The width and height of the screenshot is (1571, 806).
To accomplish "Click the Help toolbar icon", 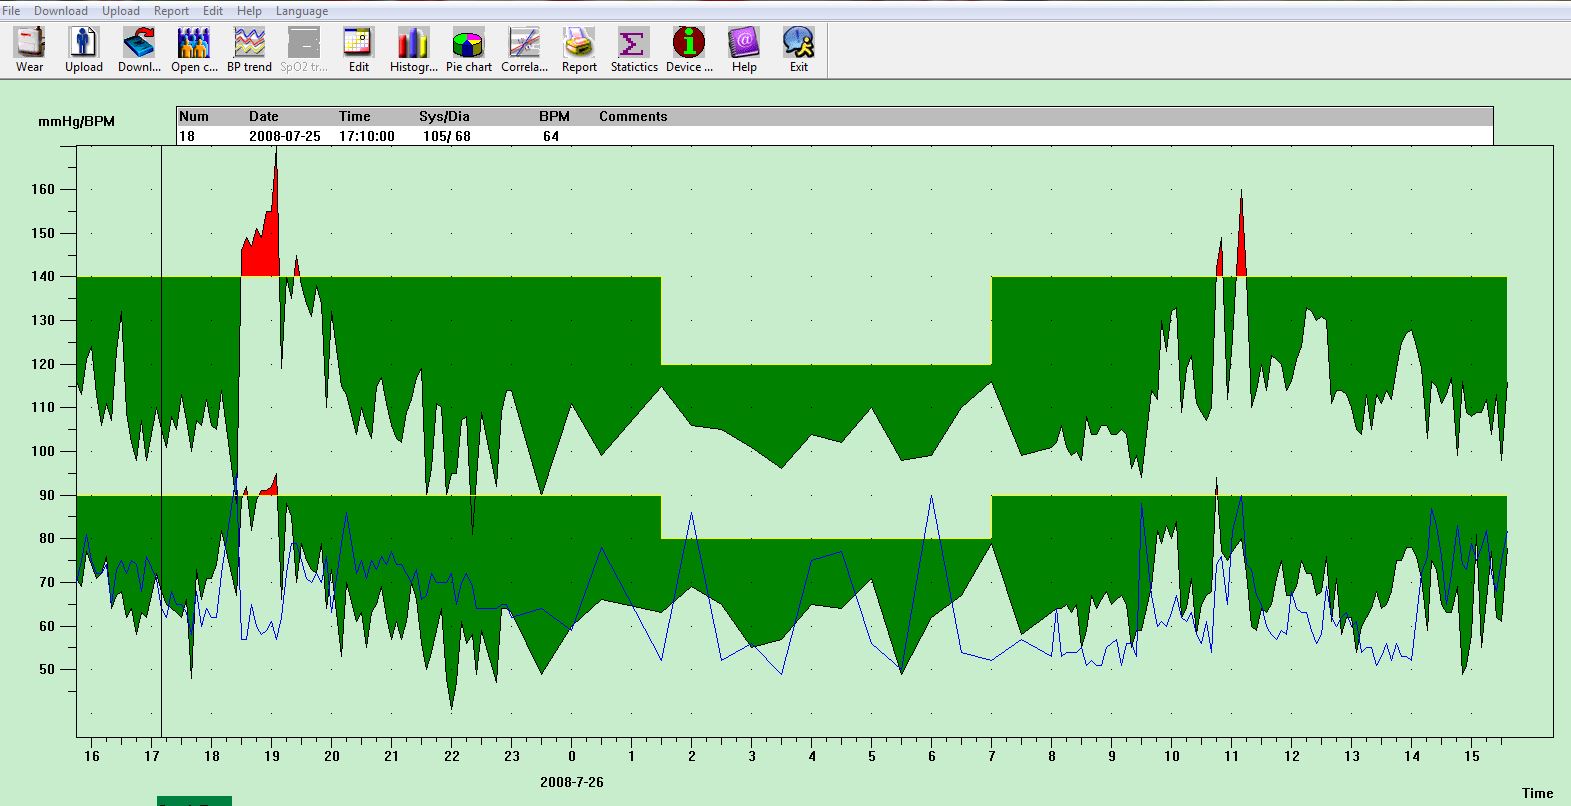I will [744, 49].
